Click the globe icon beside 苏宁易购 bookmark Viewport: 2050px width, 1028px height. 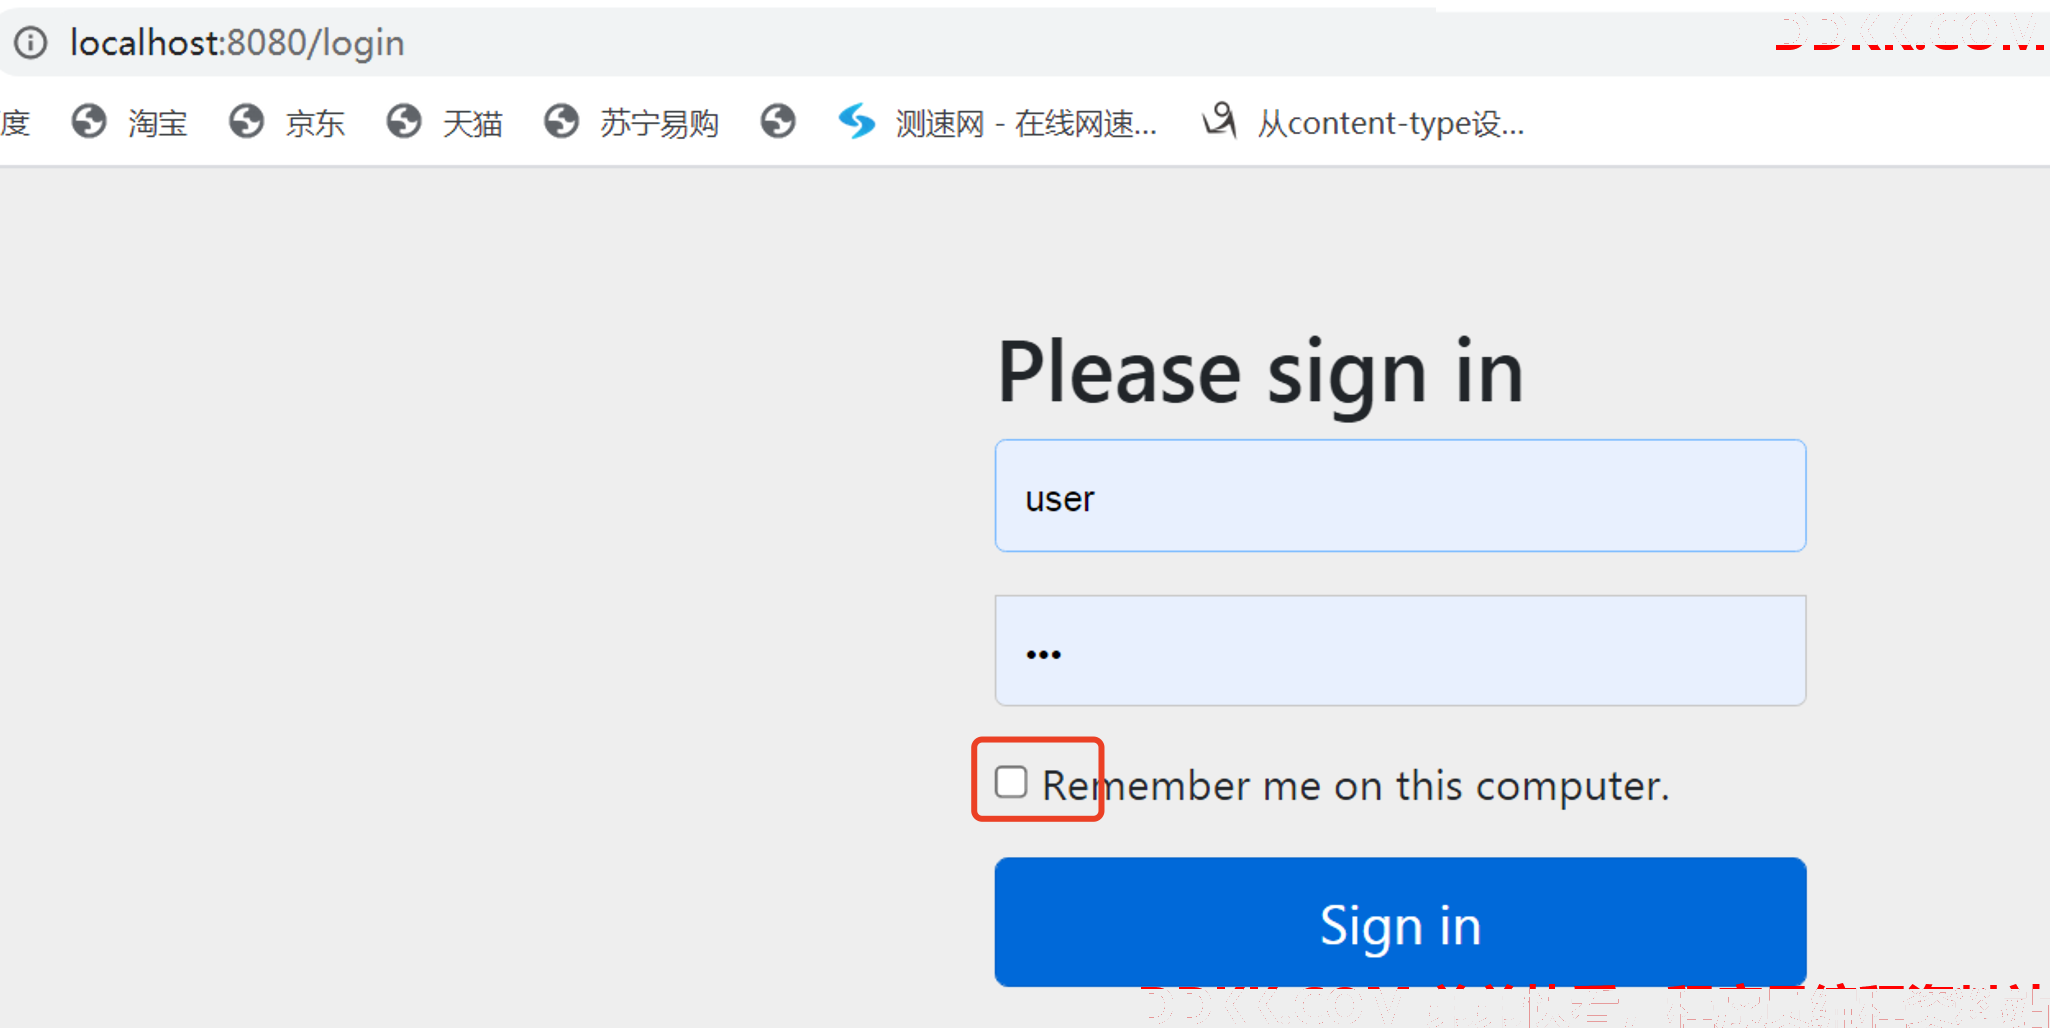click(561, 122)
